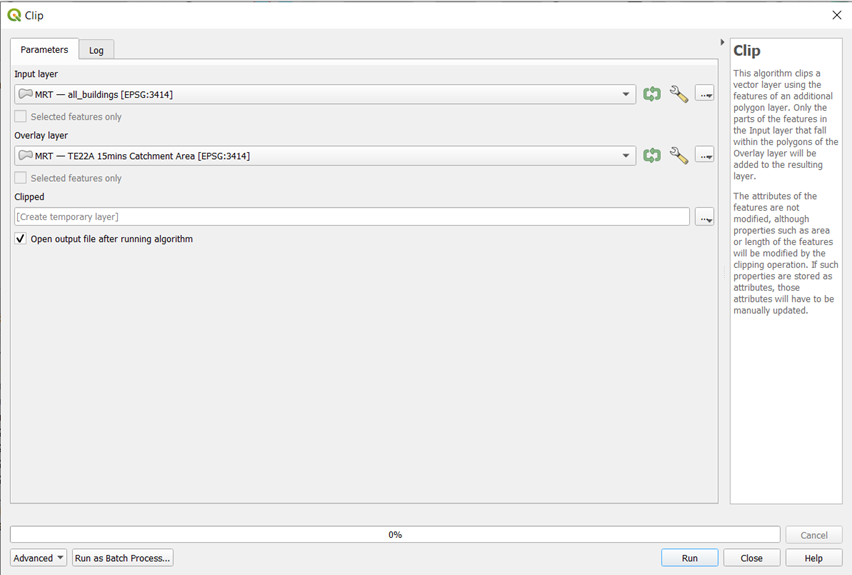Viewport: 852px width, 575px height.
Task: Click Run as Batch Process button
Action: click(x=122, y=558)
